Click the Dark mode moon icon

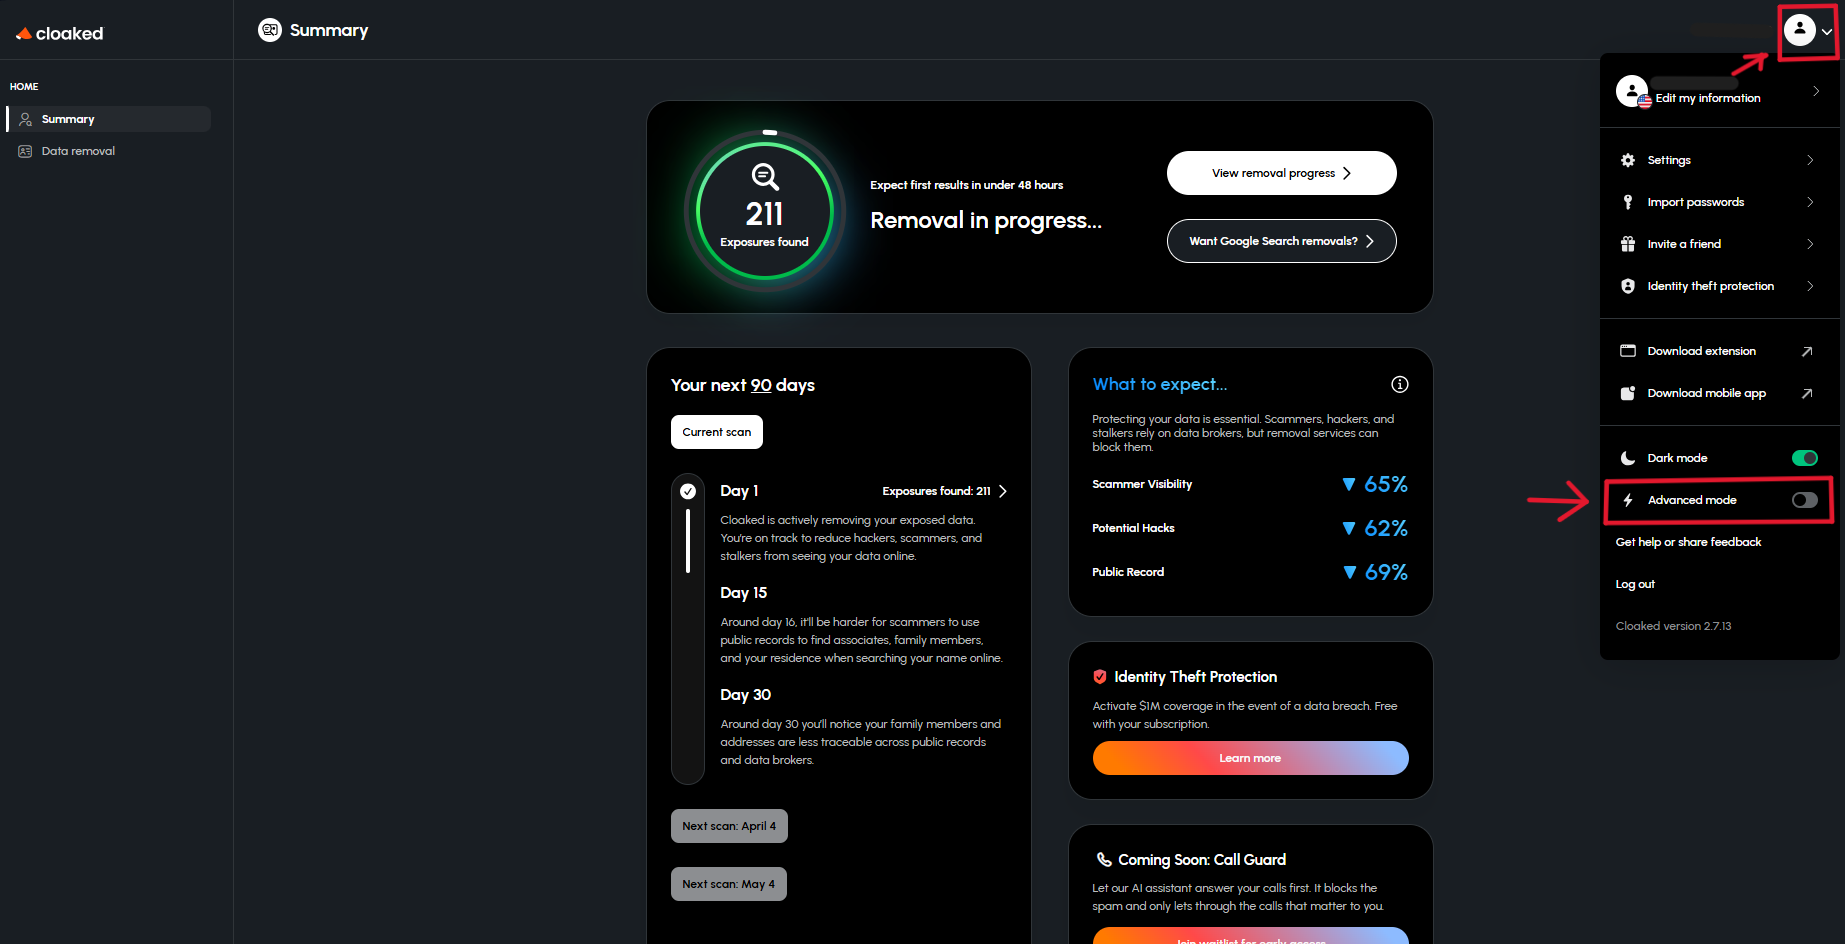pos(1628,458)
